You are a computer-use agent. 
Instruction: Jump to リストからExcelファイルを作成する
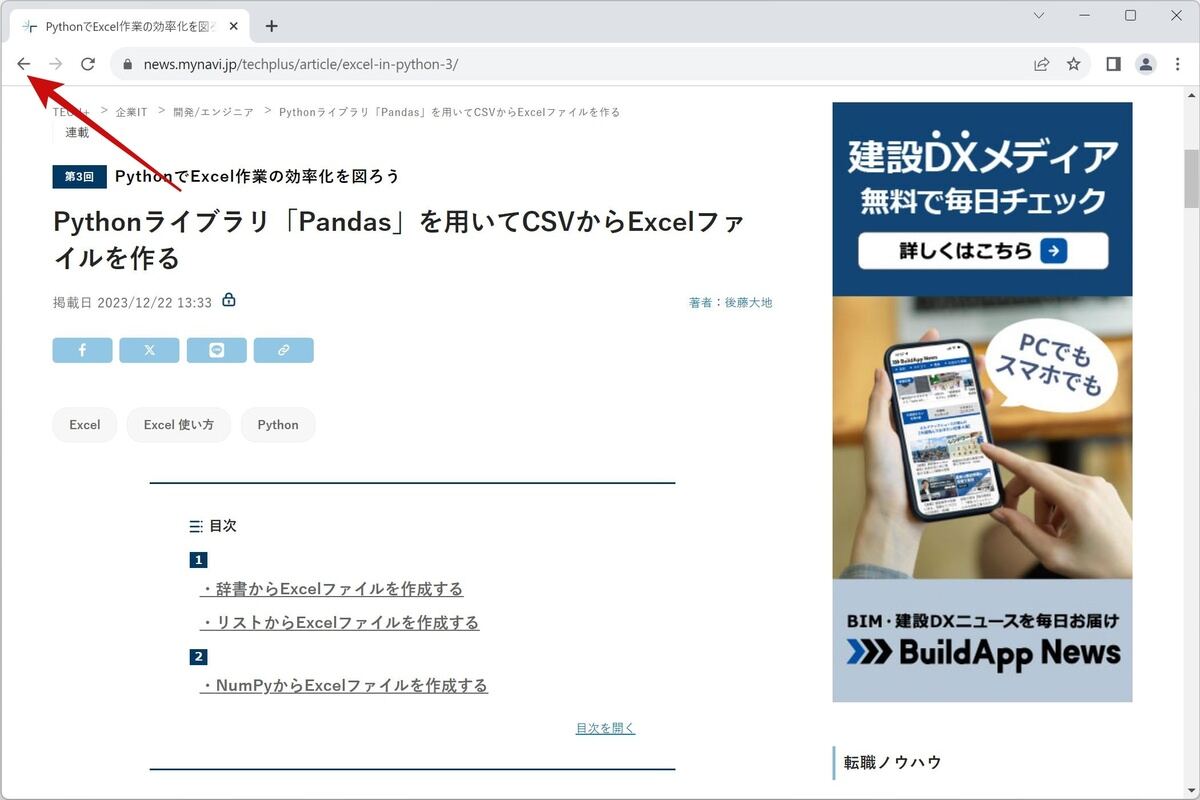pyautogui.click(x=340, y=622)
